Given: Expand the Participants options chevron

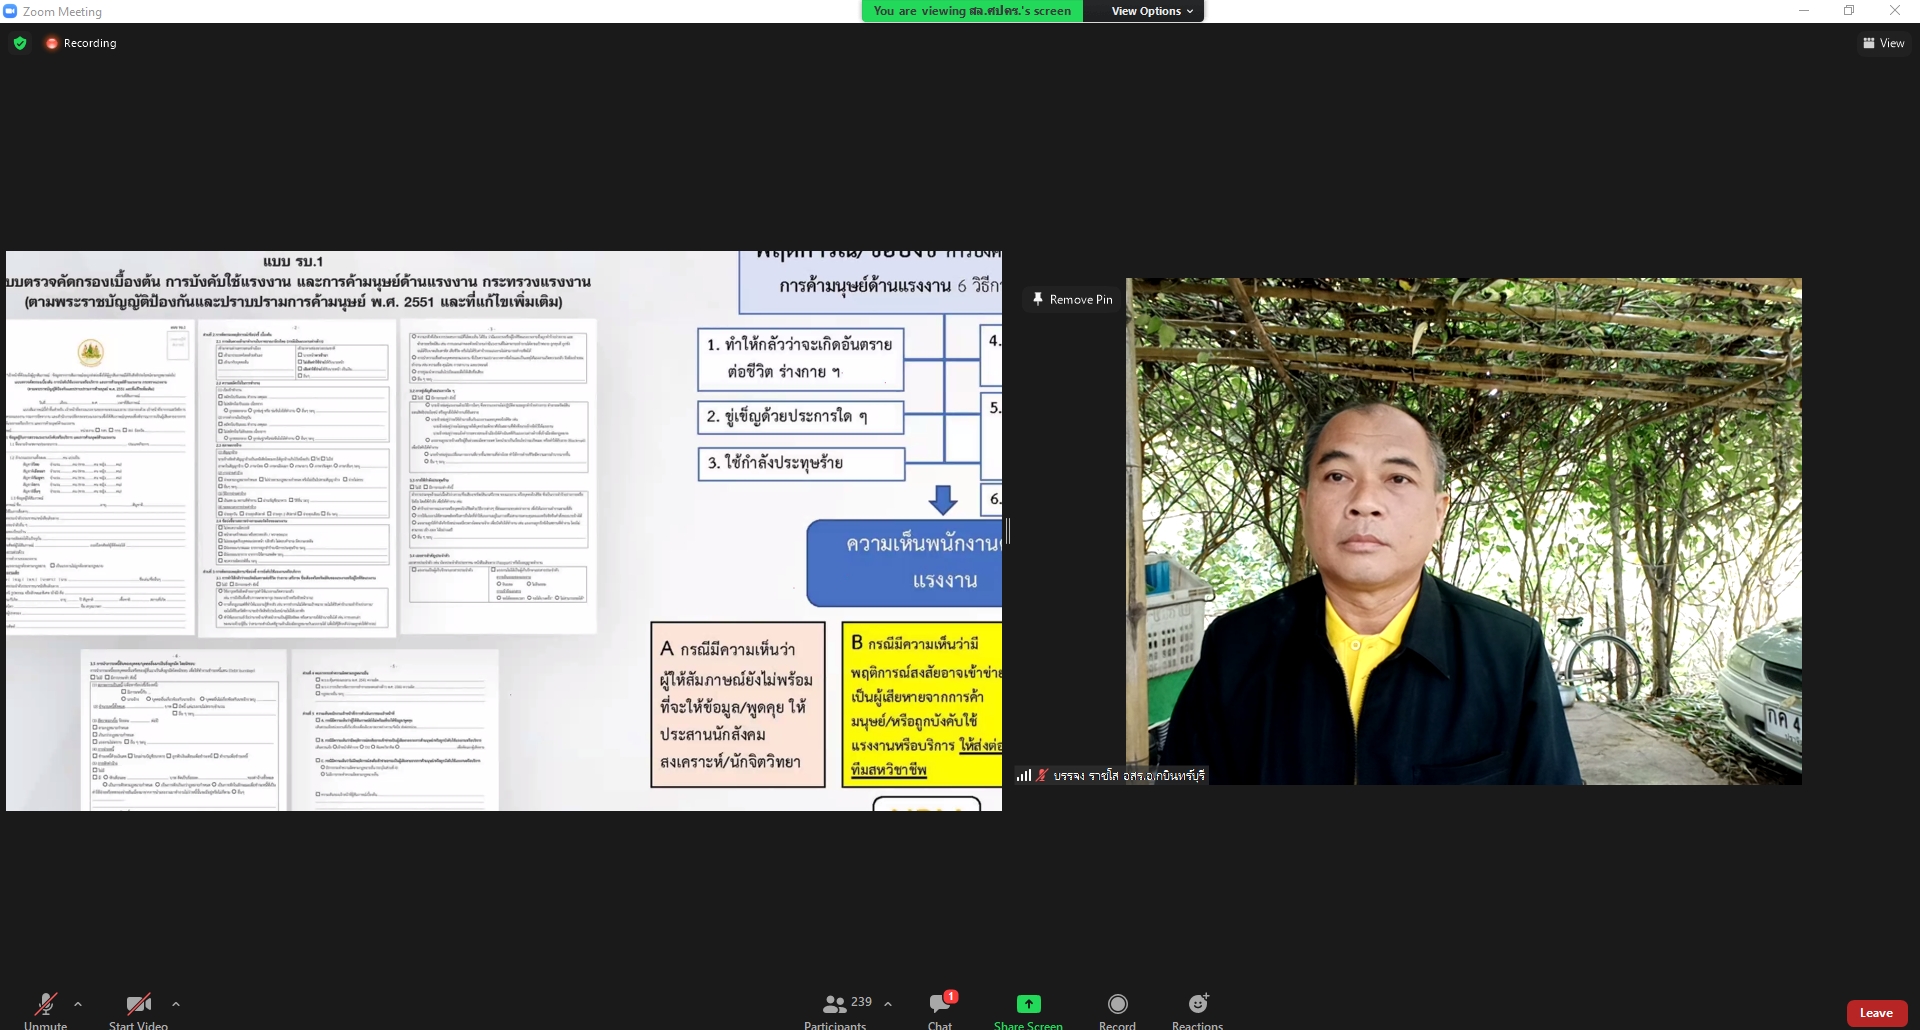Looking at the screenshot, I should [x=888, y=1004].
